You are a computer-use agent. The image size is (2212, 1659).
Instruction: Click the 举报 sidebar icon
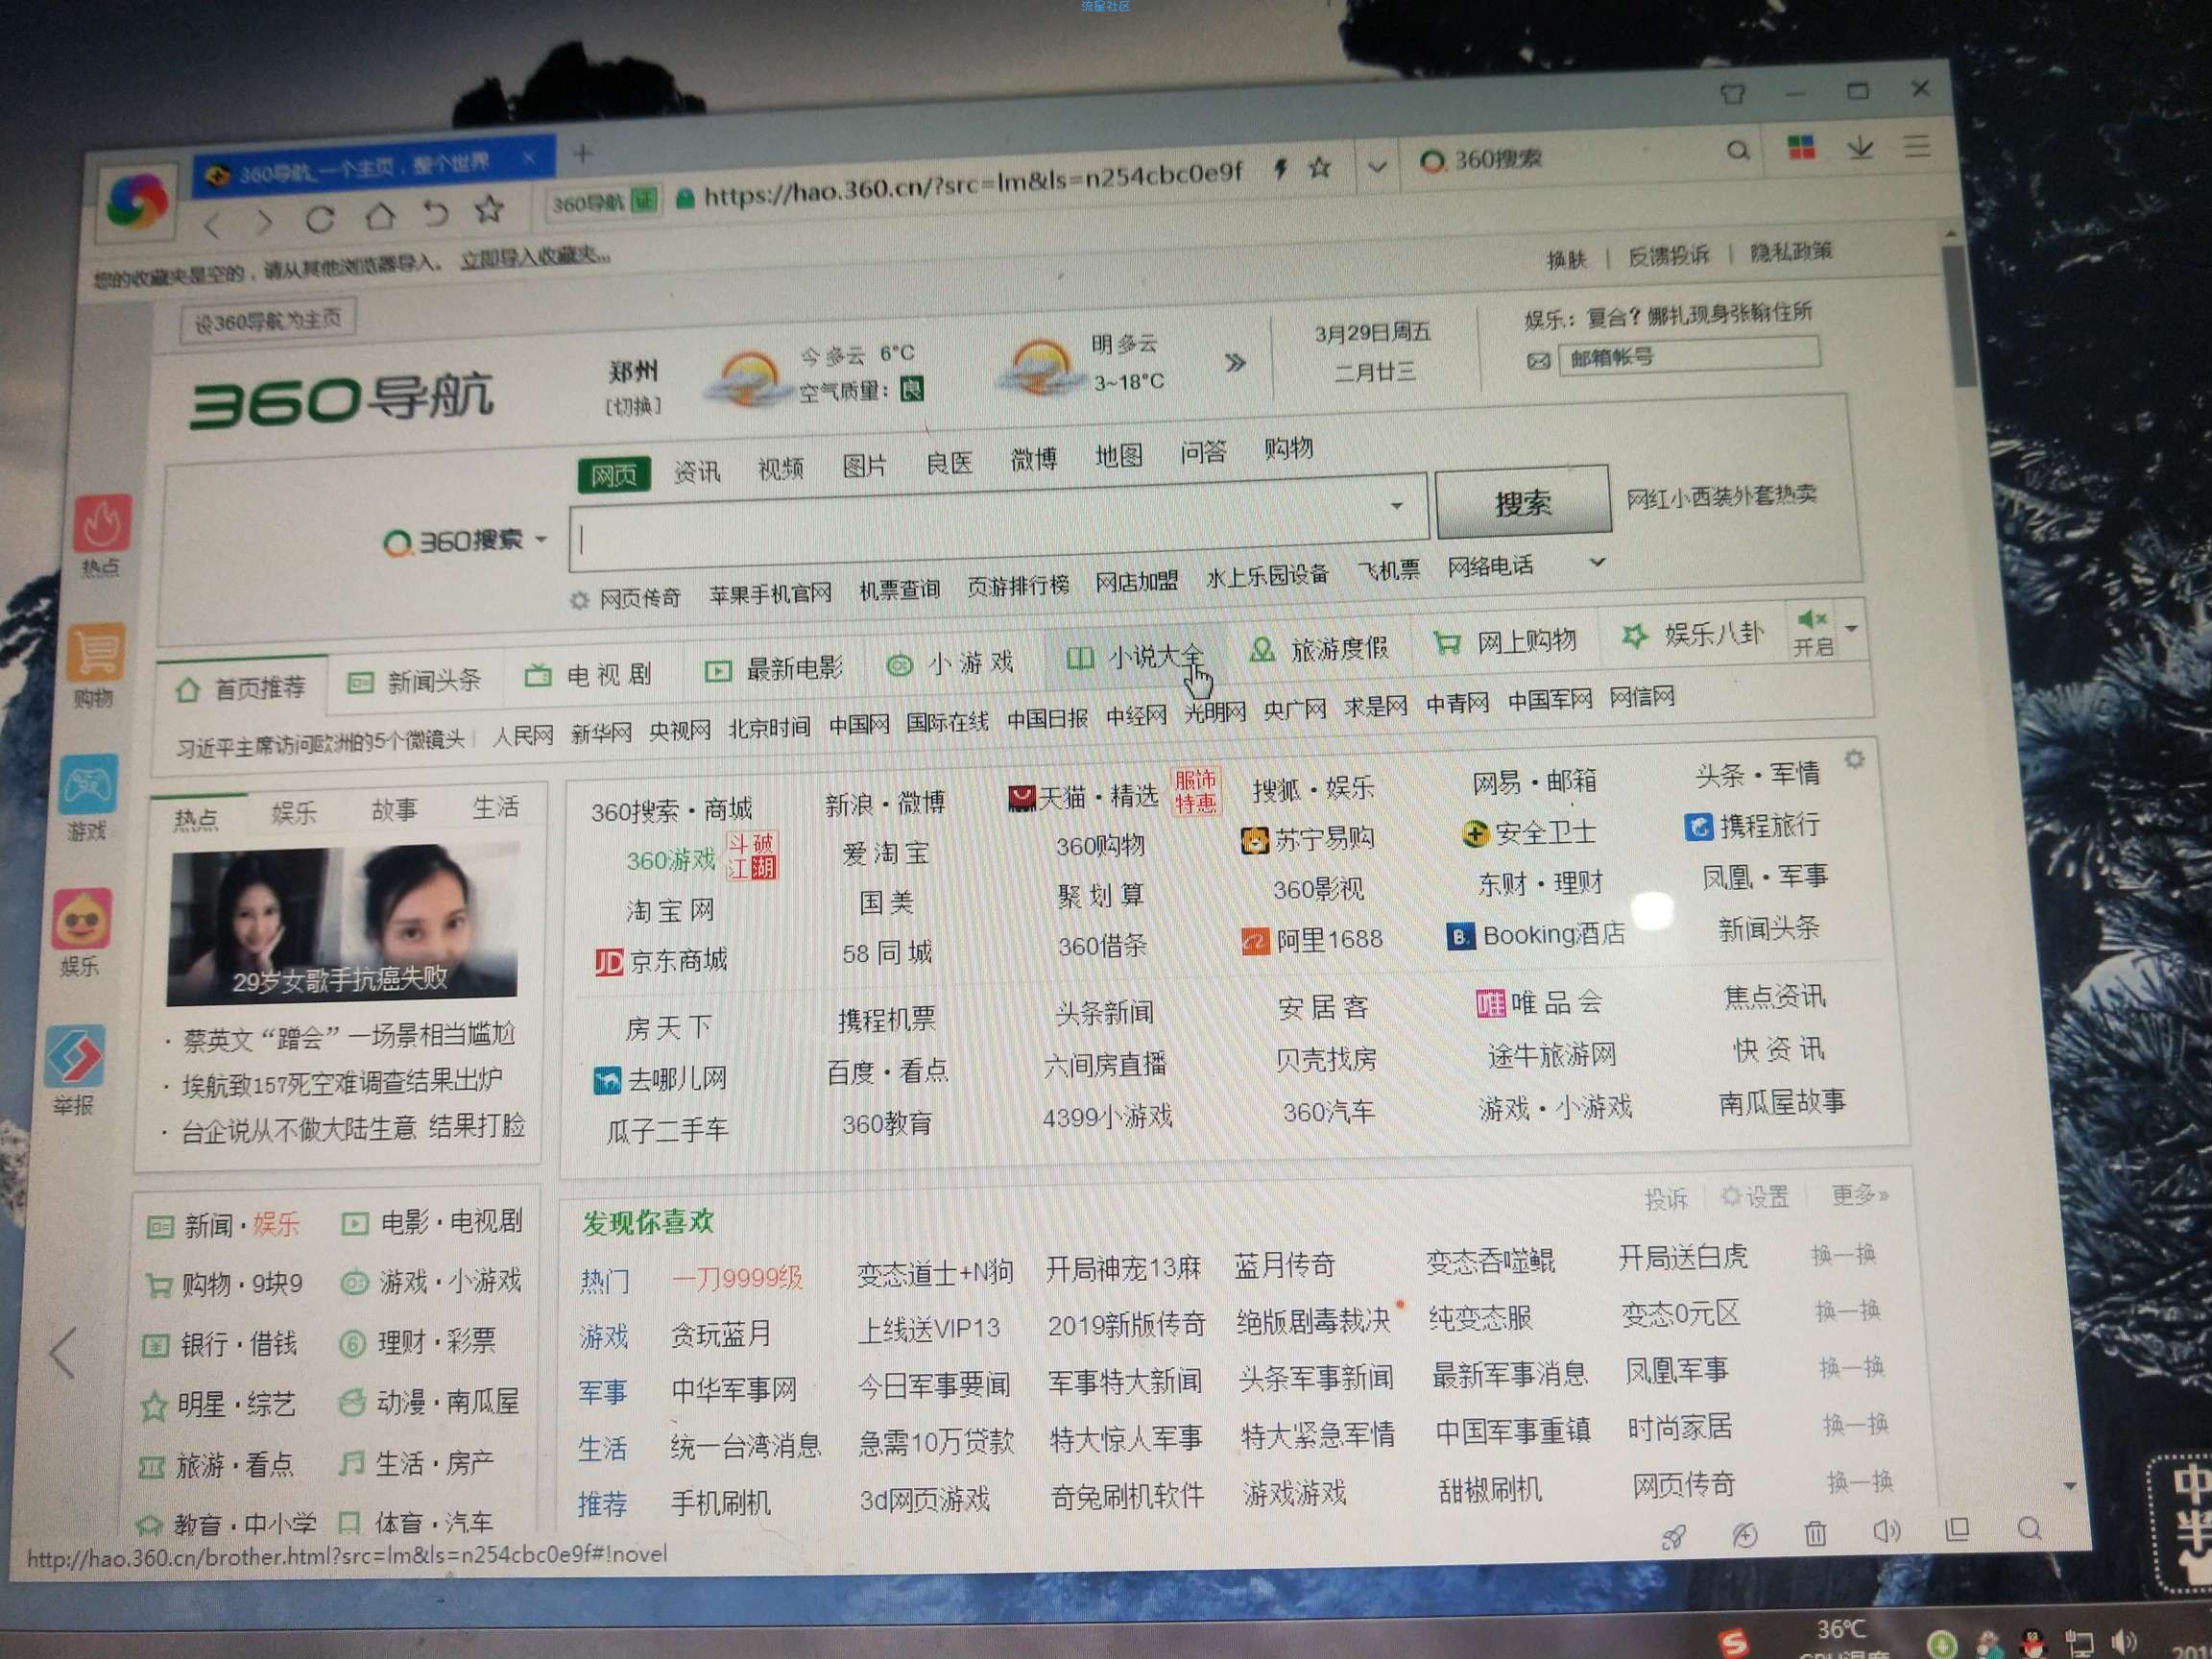pyautogui.click(x=75, y=1055)
